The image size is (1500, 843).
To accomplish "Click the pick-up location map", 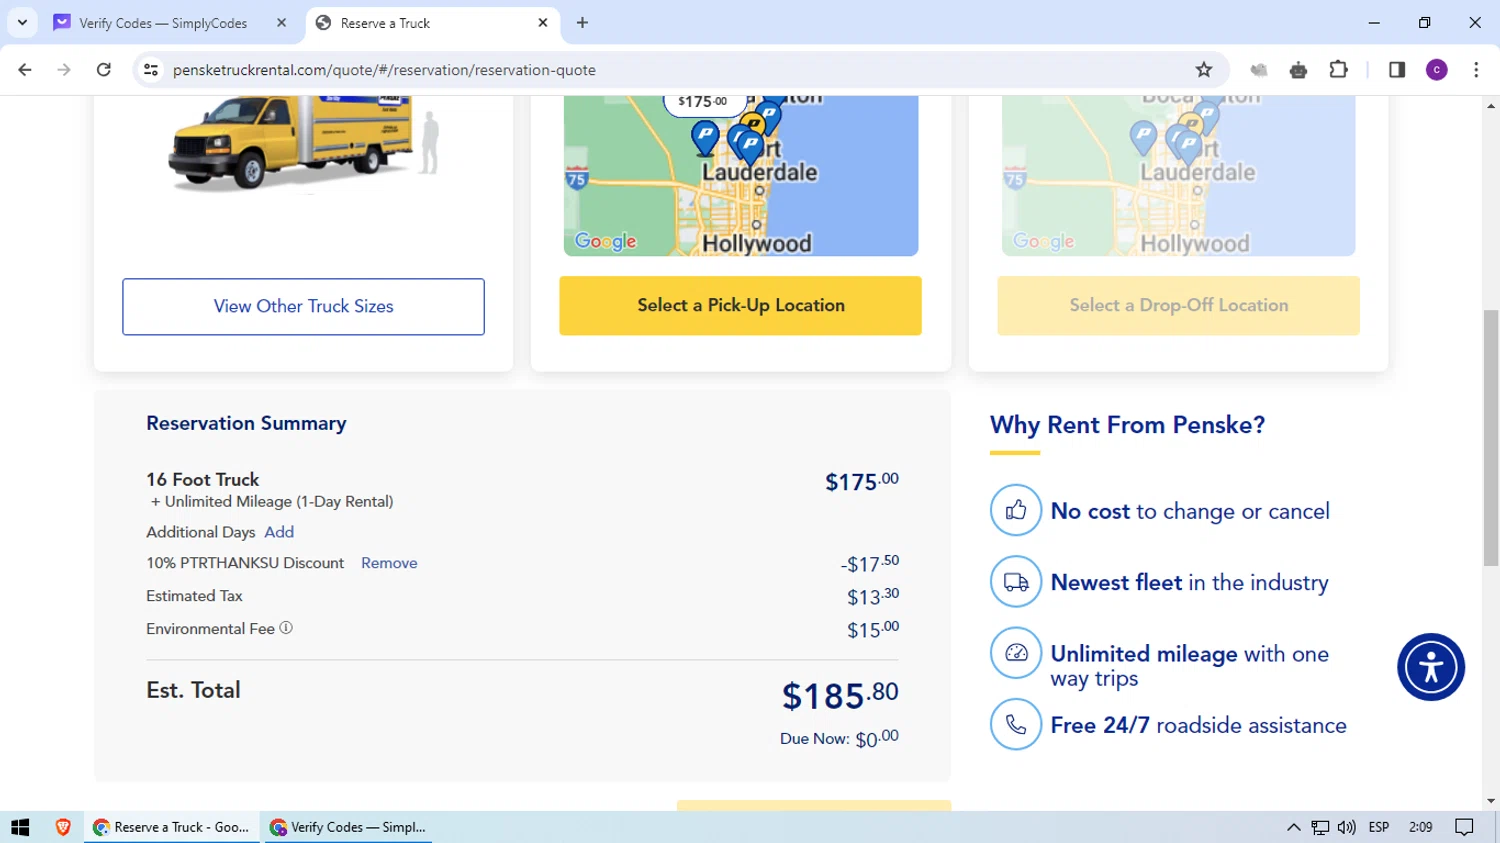I will click(741, 176).
